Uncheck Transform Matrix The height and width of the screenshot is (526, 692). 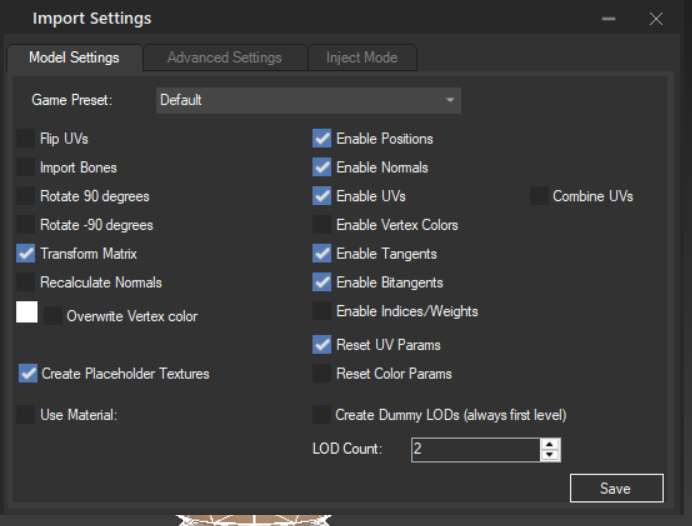(26, 253)
